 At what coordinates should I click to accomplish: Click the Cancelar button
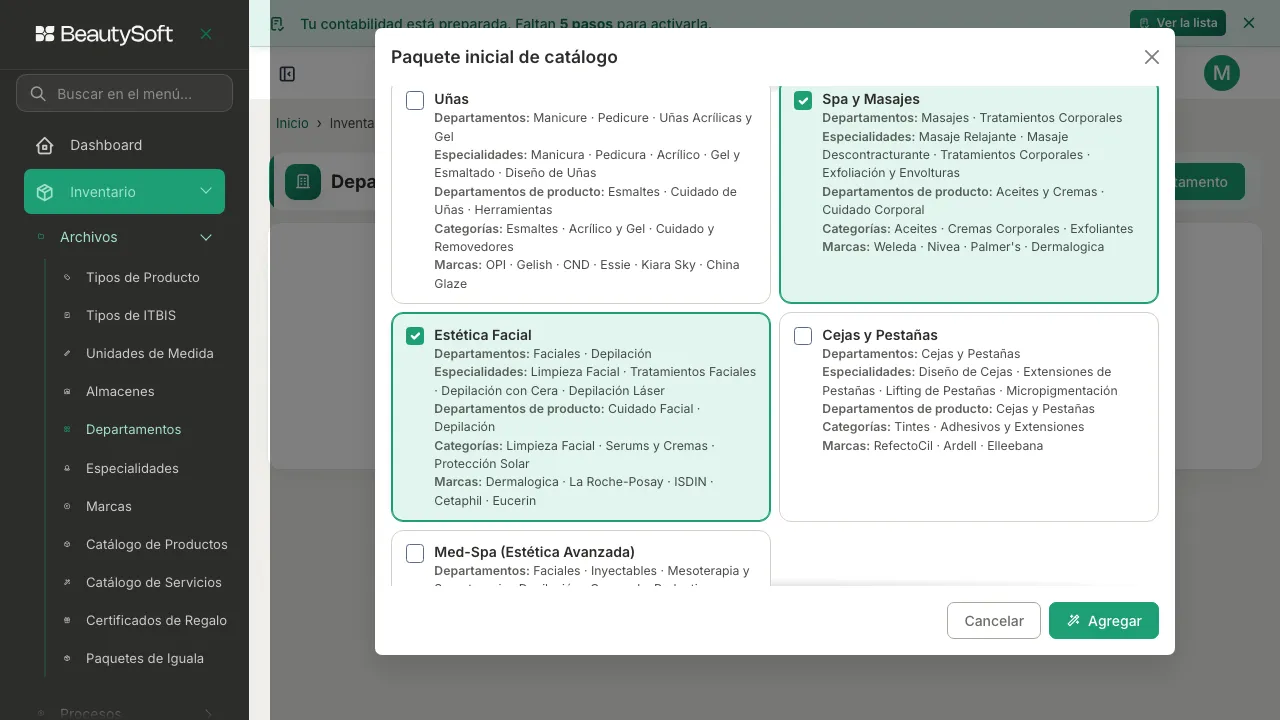[994, 620]
